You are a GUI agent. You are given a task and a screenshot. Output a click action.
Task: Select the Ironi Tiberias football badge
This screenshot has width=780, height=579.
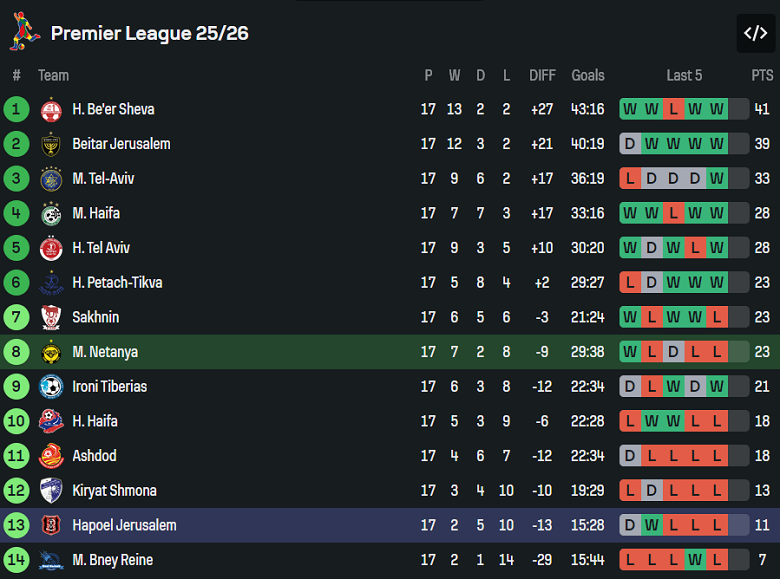point(51,387)
